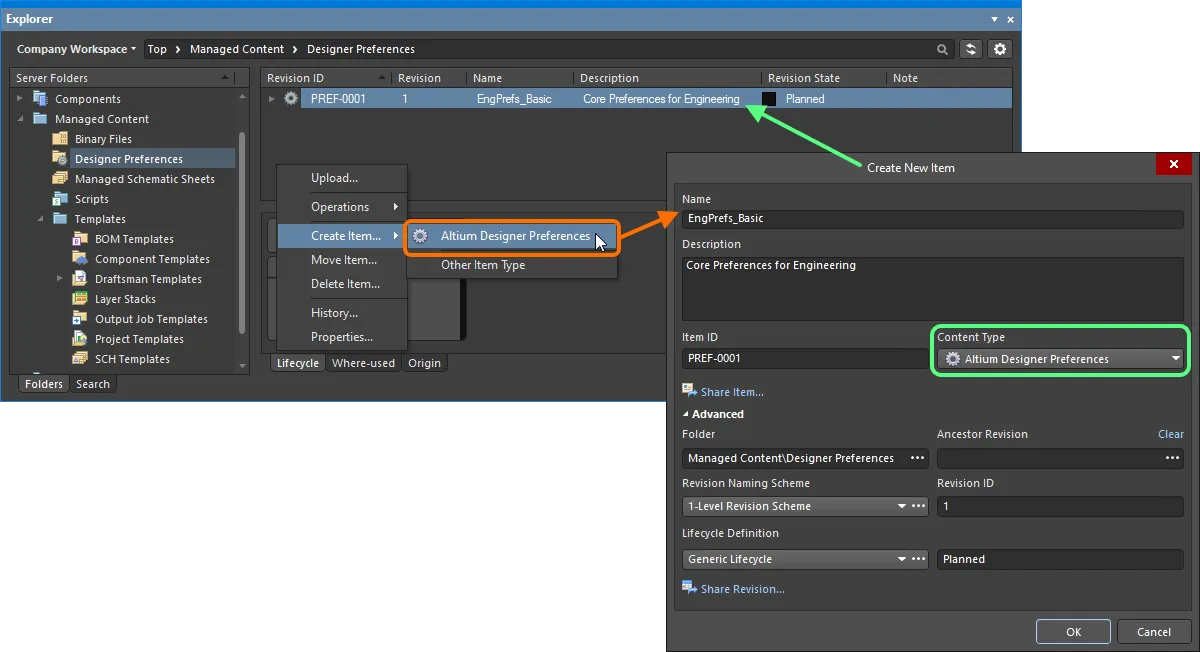Click the Managed Content folder icon
The width and height of the screenshot is (1200, 652).
click(40, 119)
